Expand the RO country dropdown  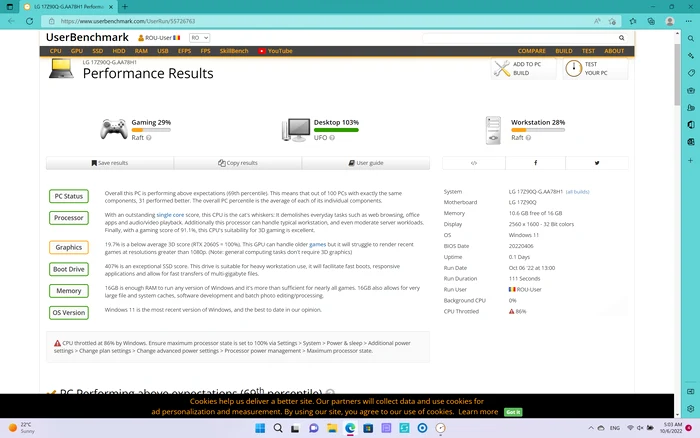coord(199,38)
